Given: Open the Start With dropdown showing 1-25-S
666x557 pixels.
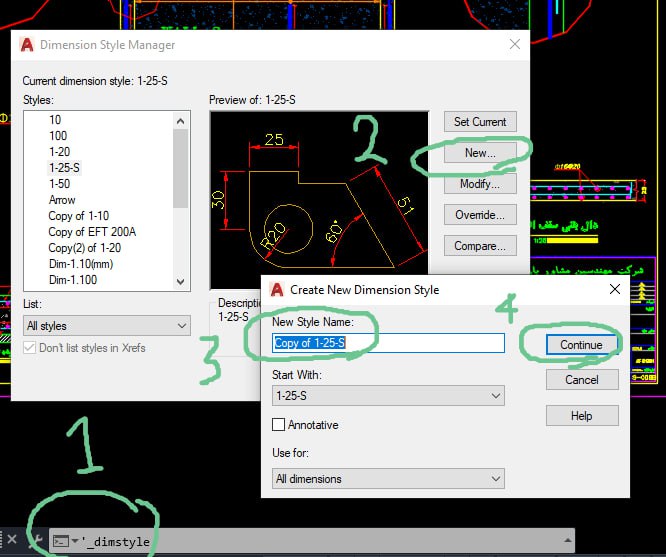Looking at the screenshot, I should 388,396.
